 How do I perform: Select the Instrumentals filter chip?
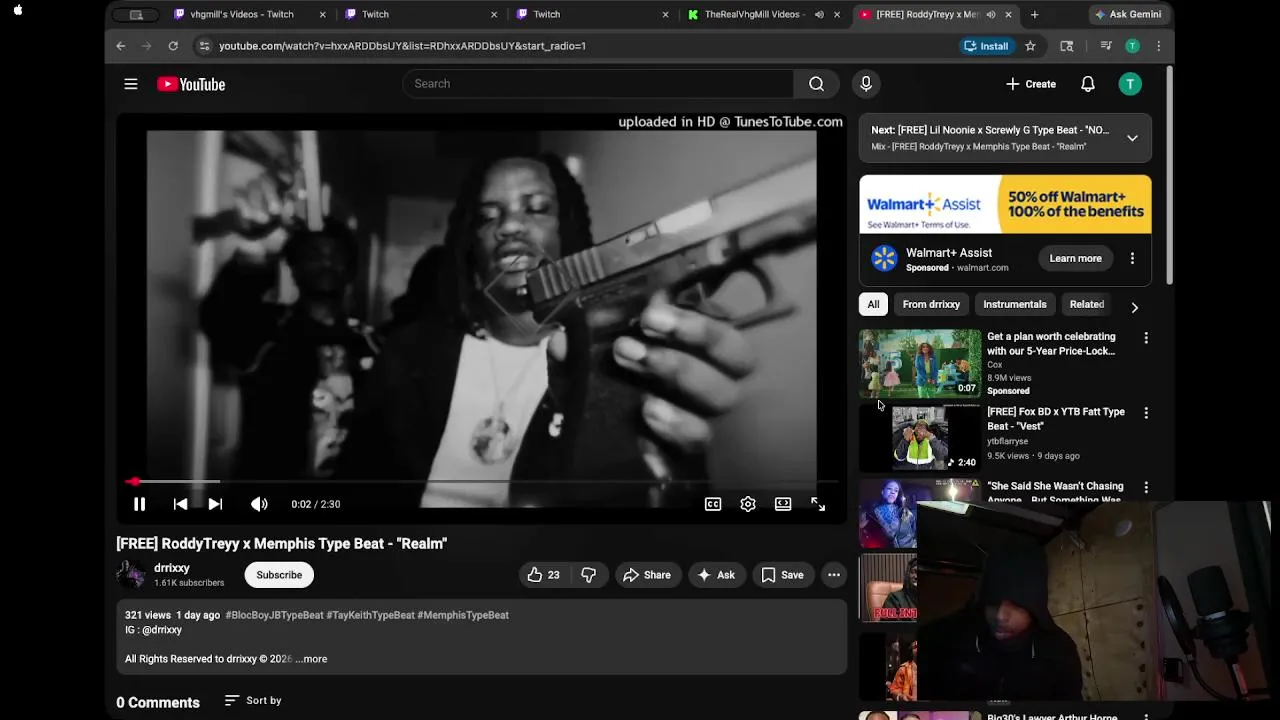(x=1014, y=305)
